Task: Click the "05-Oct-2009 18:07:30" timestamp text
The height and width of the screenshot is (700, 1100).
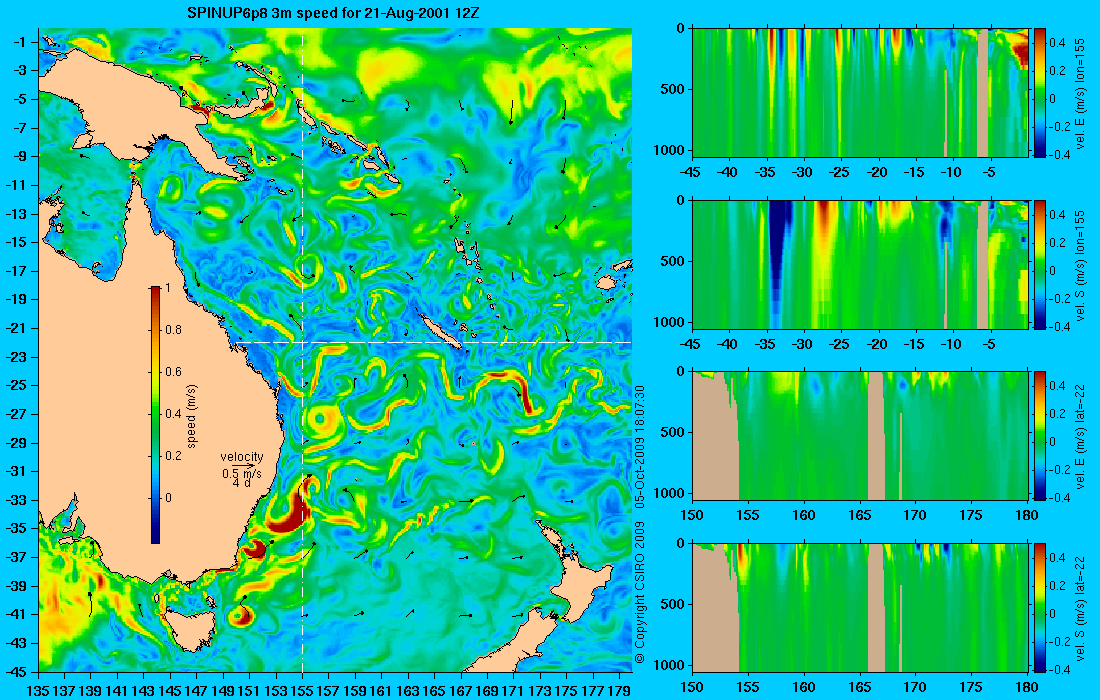Action: 639,446
